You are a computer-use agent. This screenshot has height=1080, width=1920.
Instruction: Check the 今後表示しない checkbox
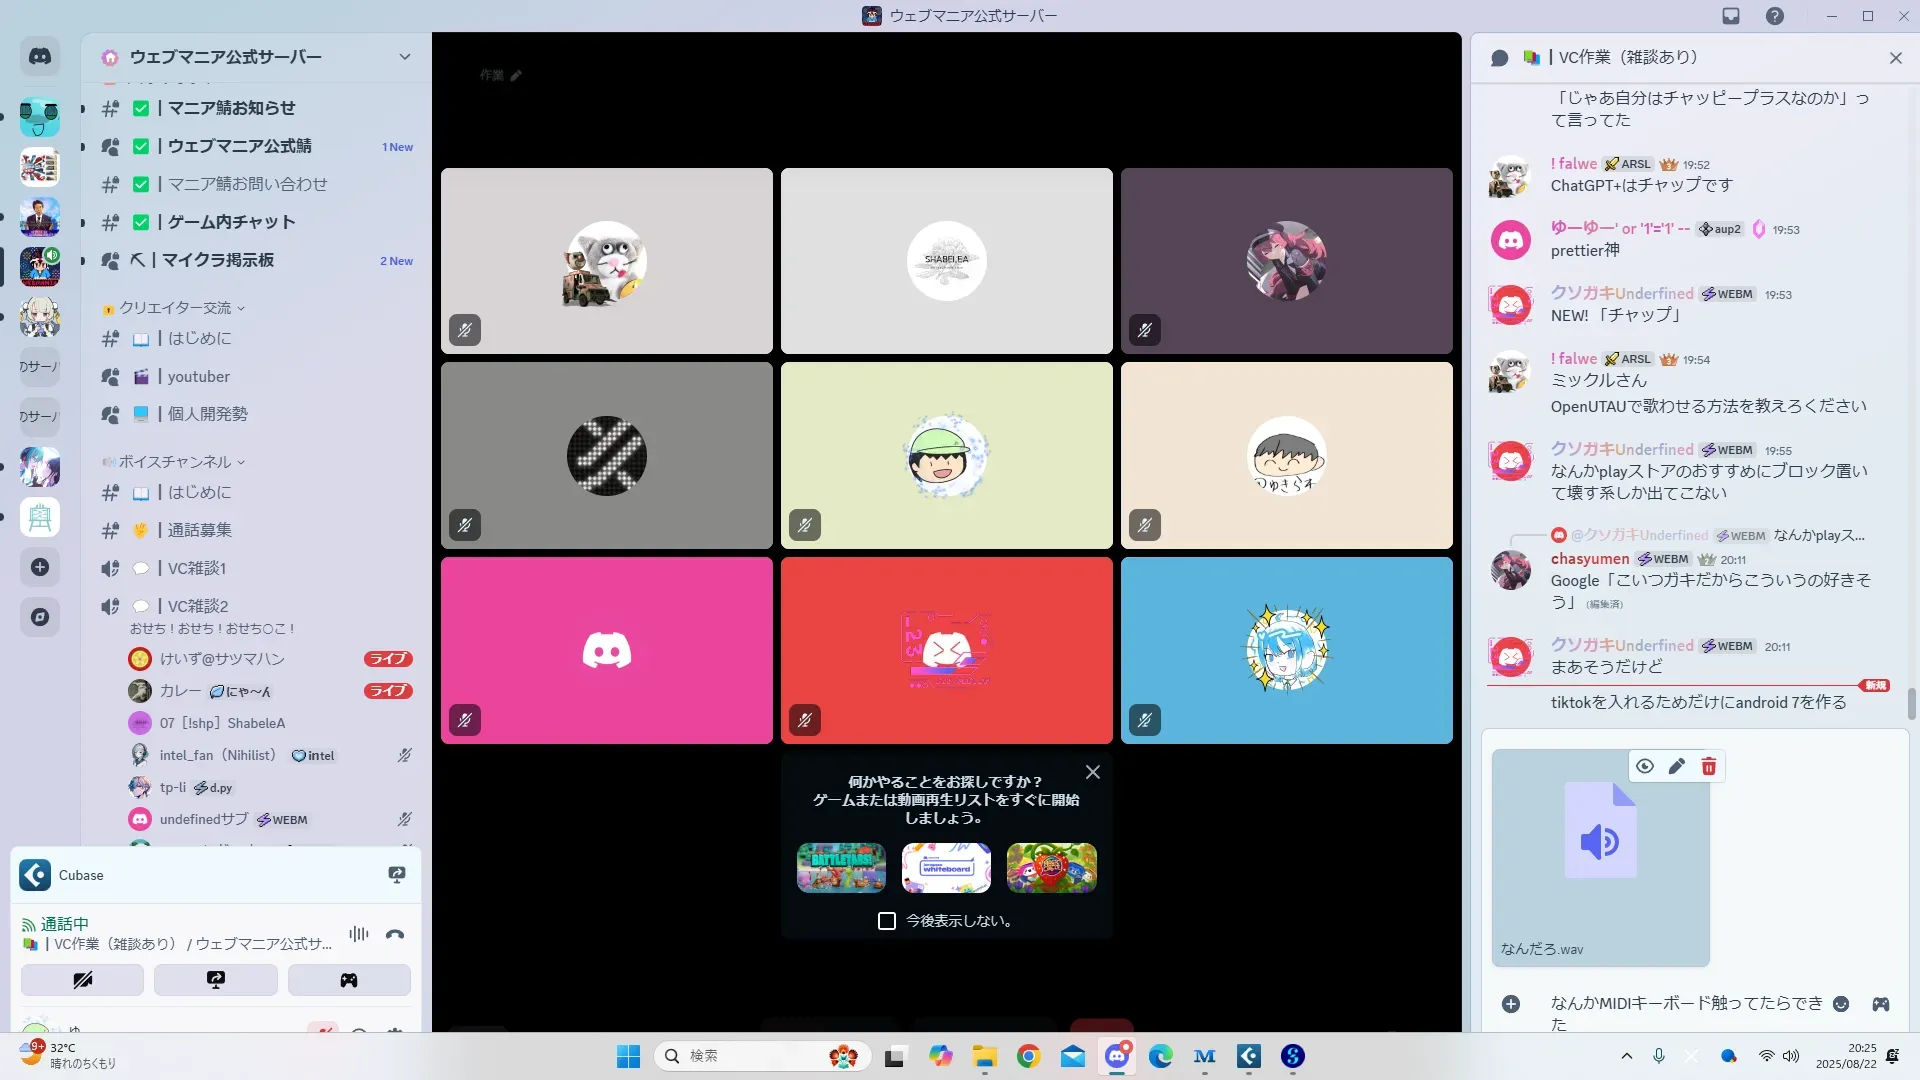(887, 921)
